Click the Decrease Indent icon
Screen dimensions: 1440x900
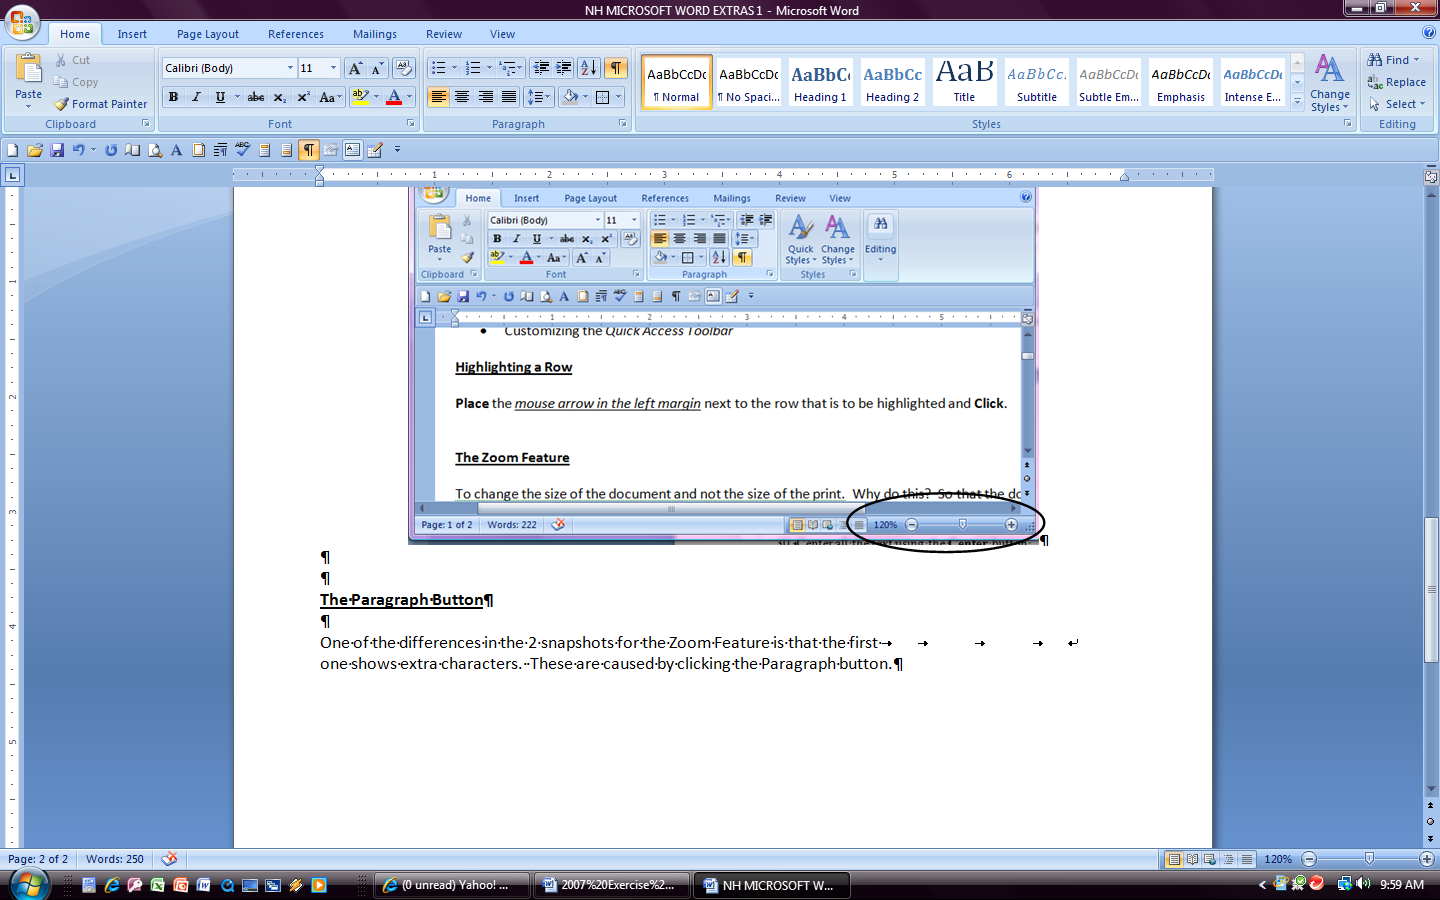541,68
